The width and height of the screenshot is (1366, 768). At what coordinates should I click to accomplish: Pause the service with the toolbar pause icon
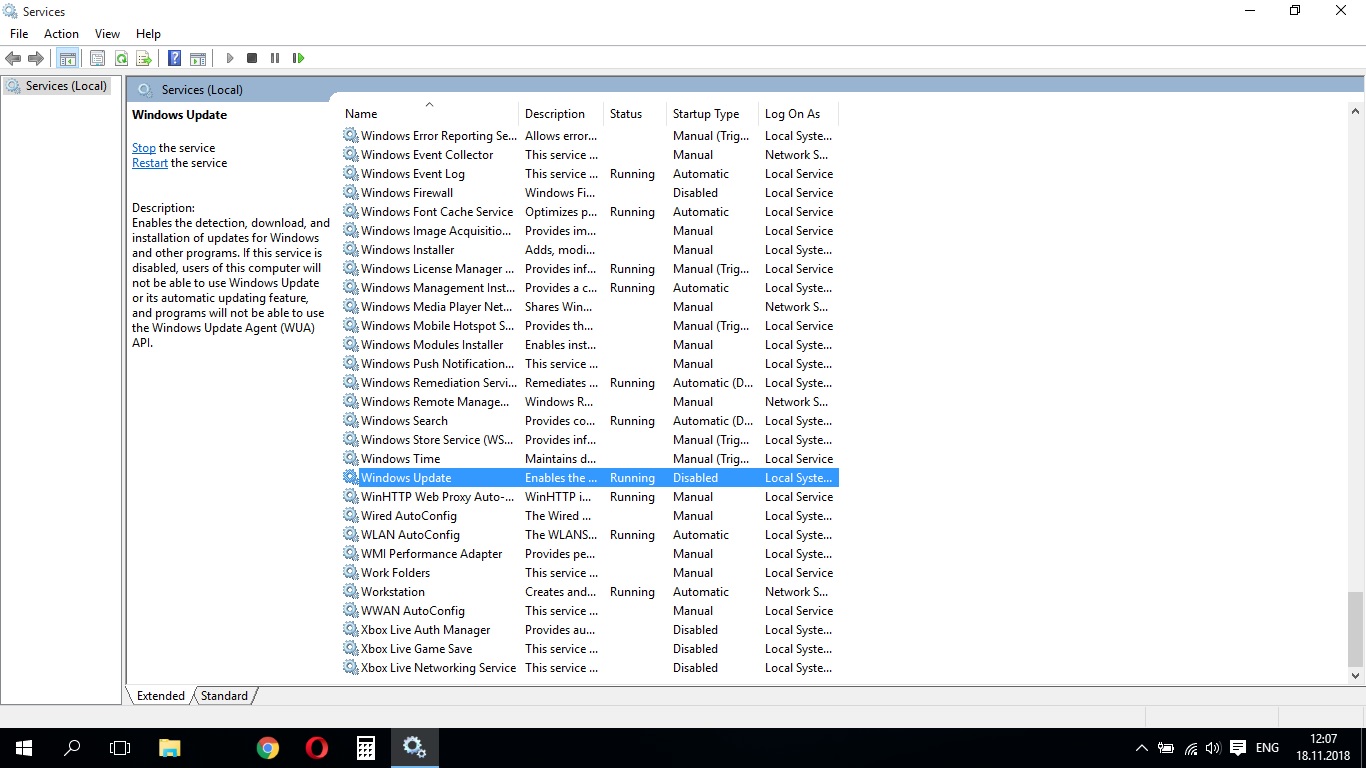(275, 58)
